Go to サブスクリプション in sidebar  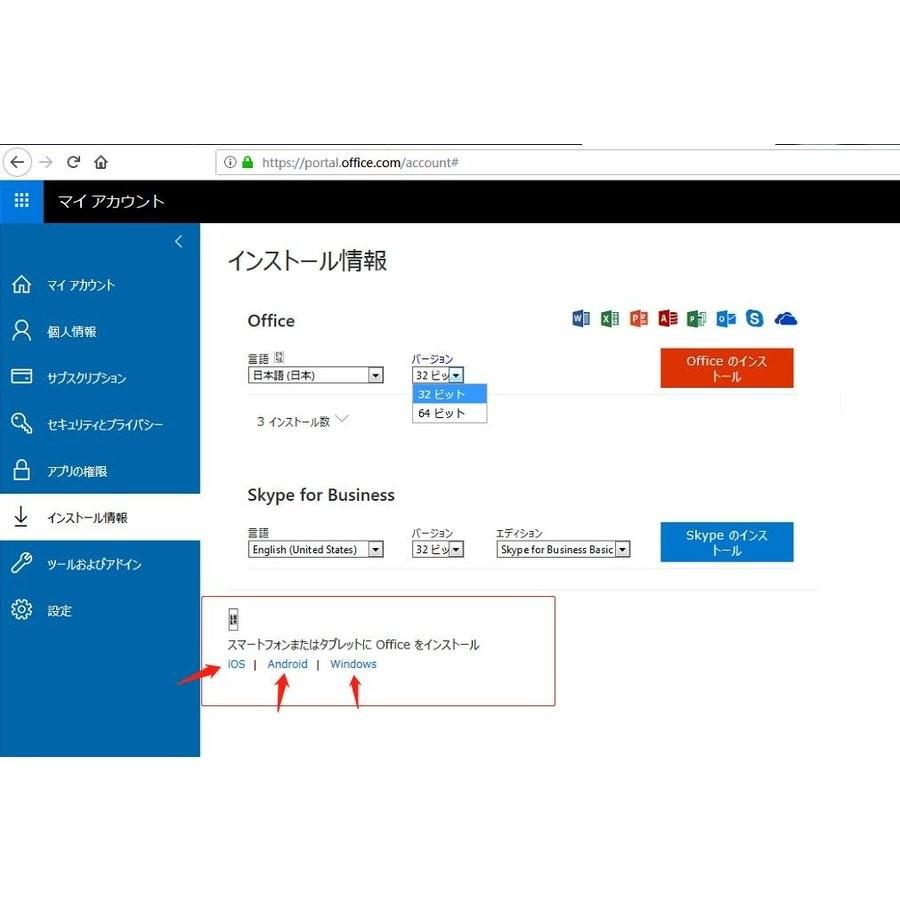click(86, 378)
